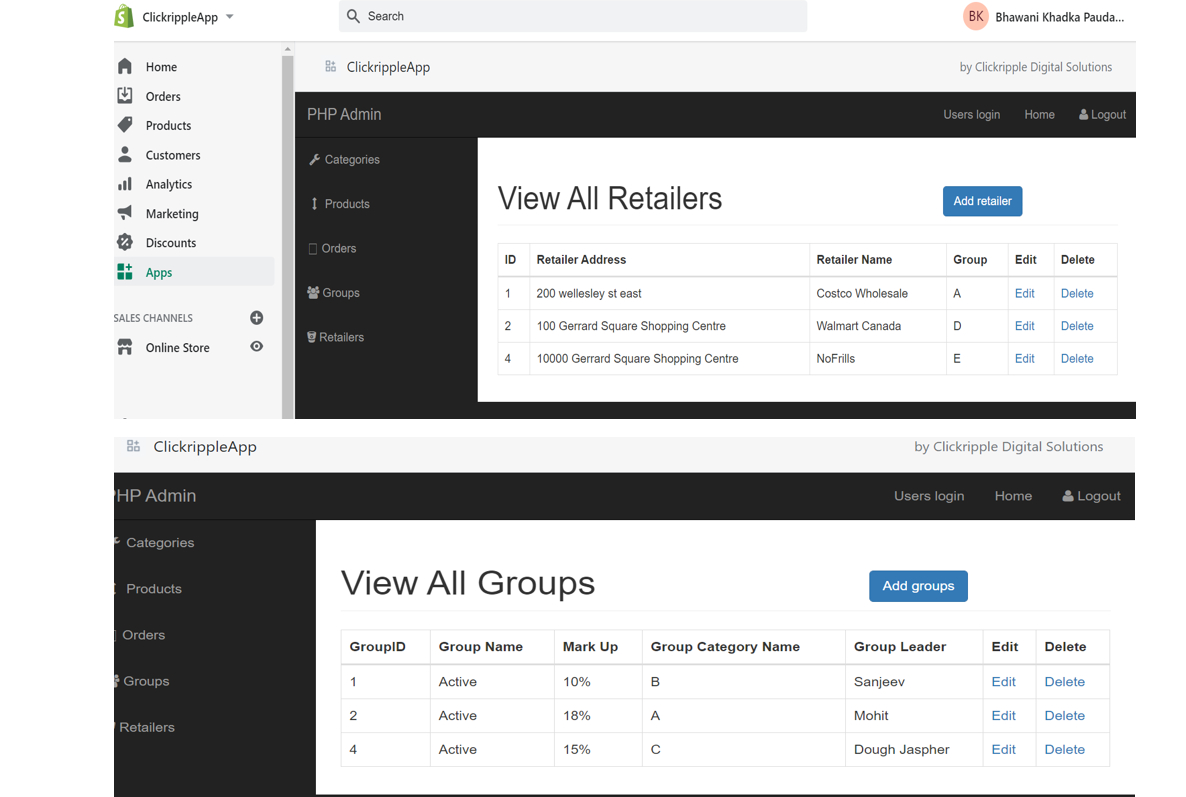This screenshot has height=797, width=1186.
Task: Open the Bhawani Khadka account menu
Action: point(1044,17)
